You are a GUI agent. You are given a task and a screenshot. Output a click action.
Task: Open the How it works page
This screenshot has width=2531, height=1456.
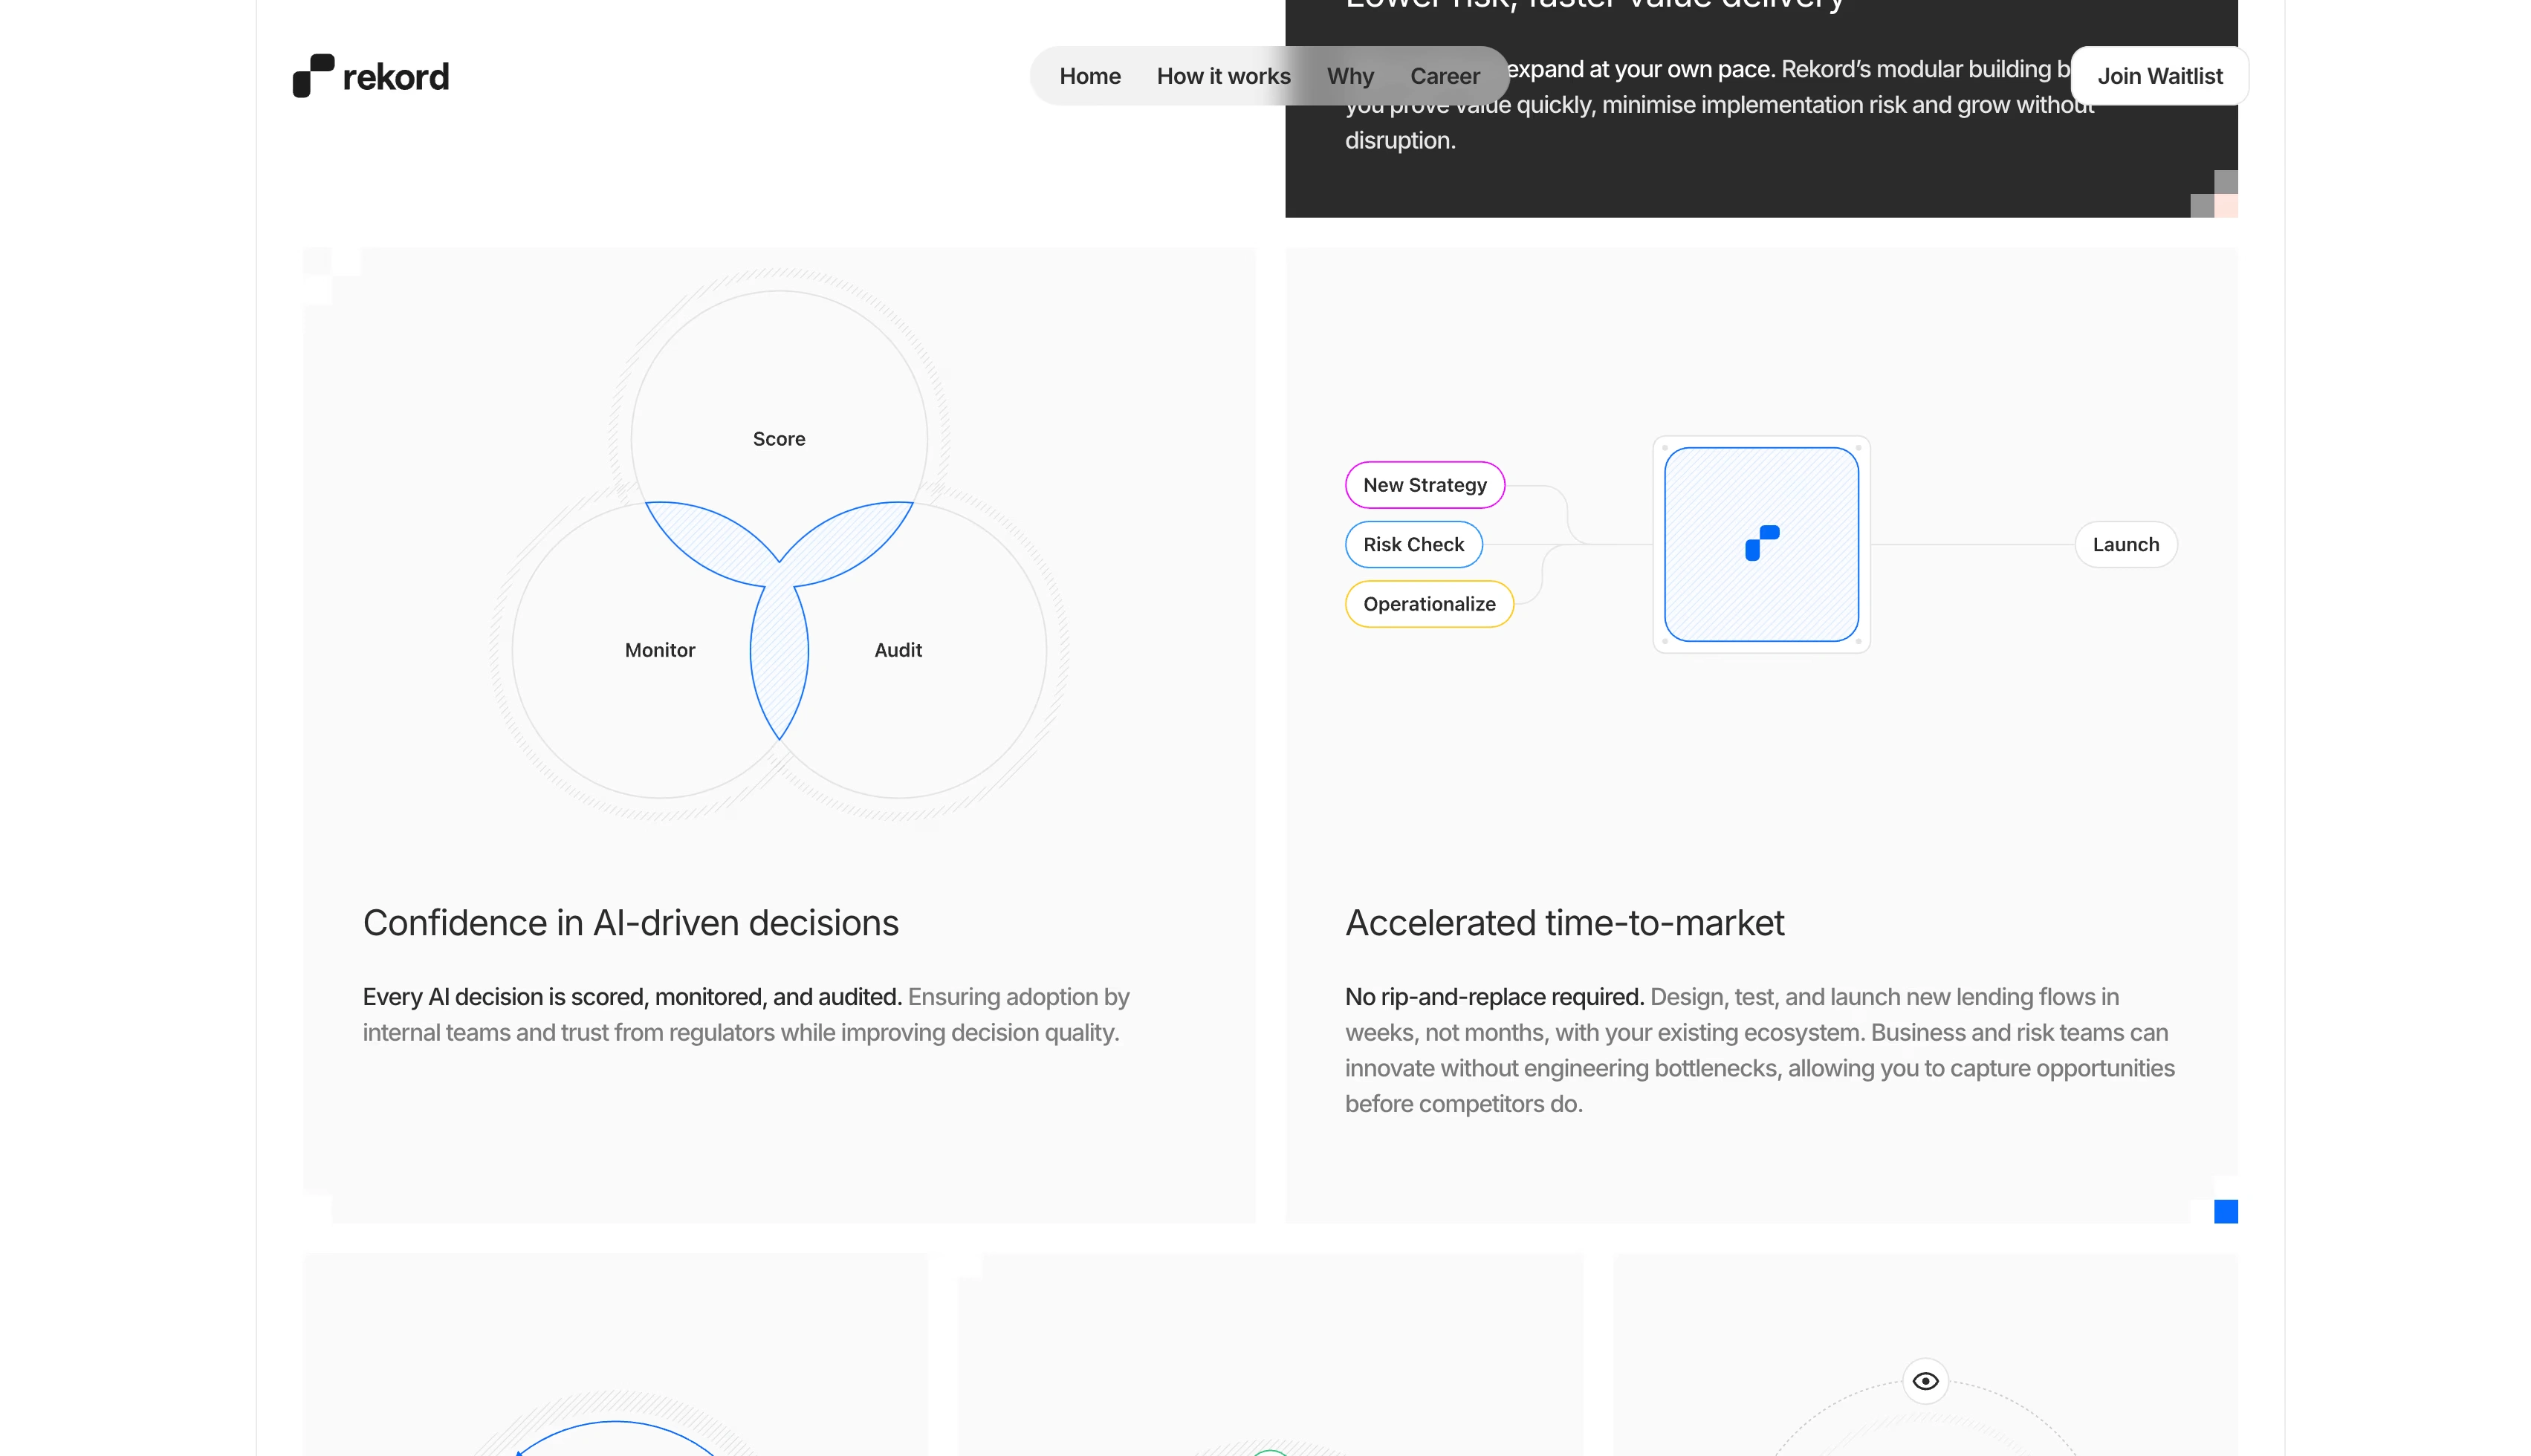click(x=1223, y=76)
